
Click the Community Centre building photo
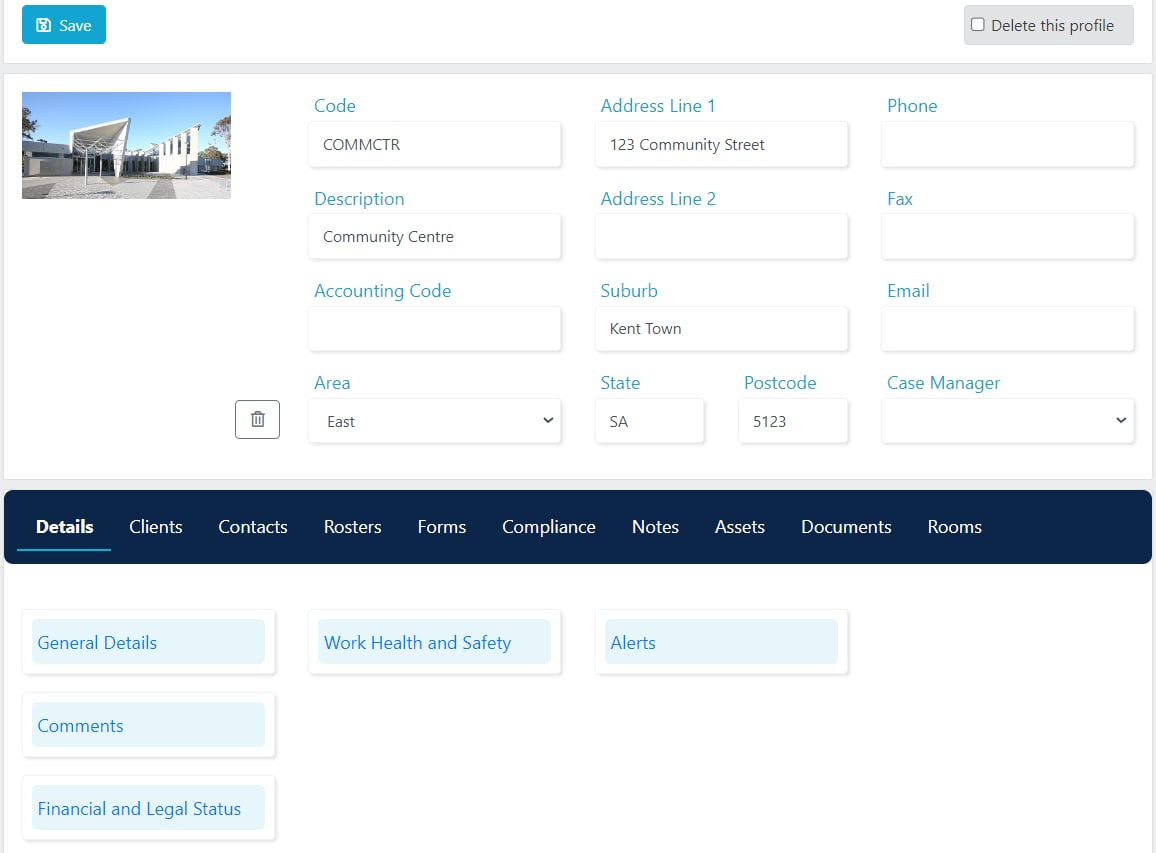126,145
